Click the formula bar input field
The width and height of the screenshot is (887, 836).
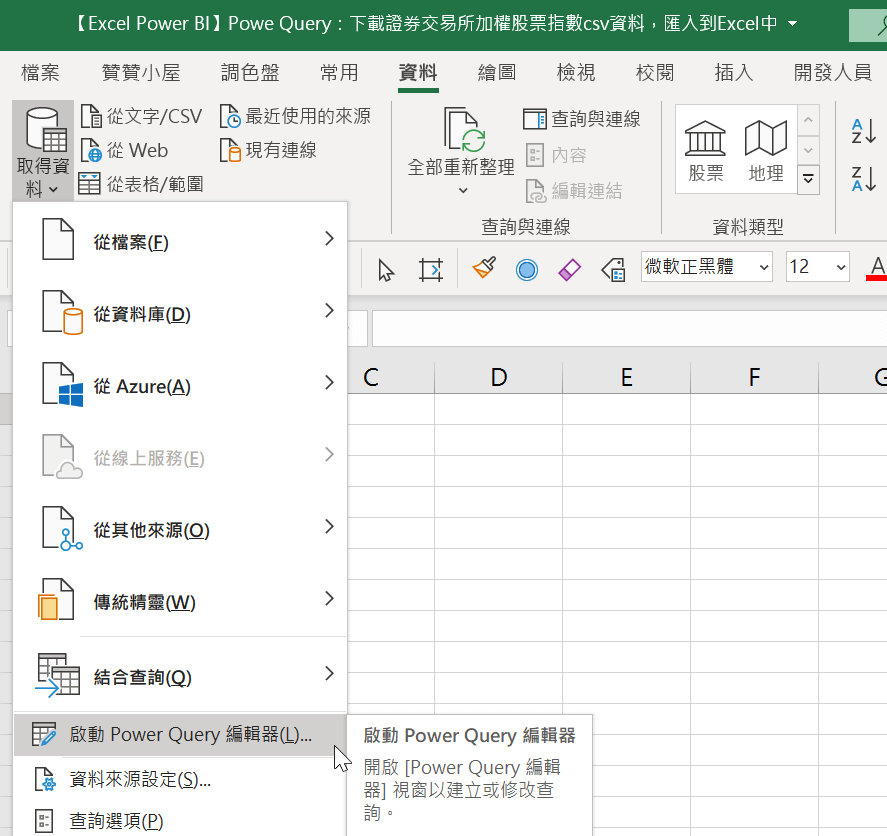click(629, 328)
